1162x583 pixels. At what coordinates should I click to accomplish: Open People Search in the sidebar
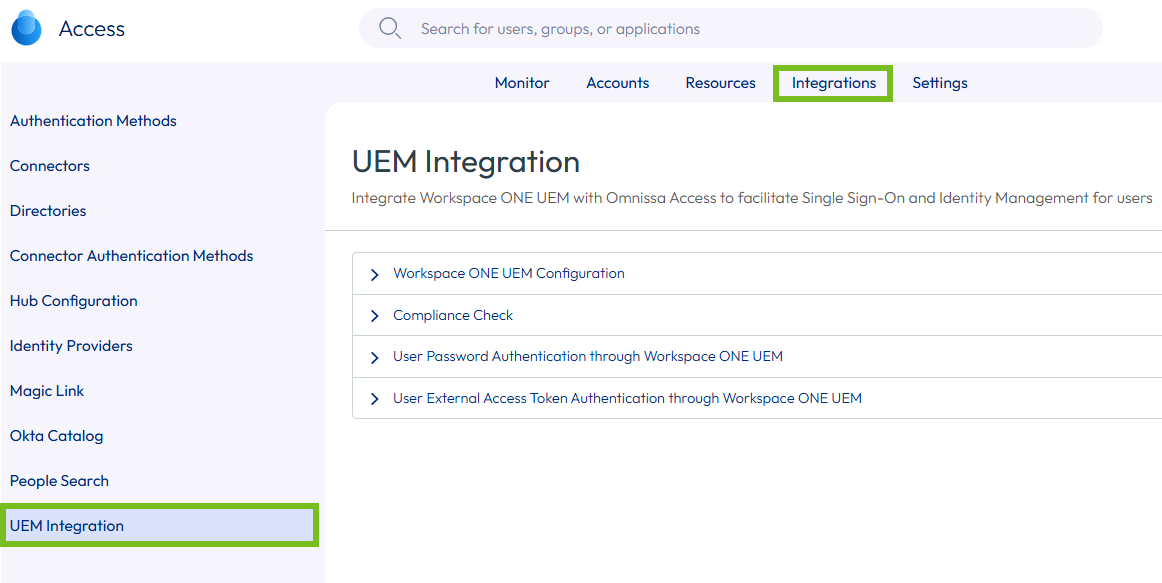pyautogui.click(x=59, y=481)
